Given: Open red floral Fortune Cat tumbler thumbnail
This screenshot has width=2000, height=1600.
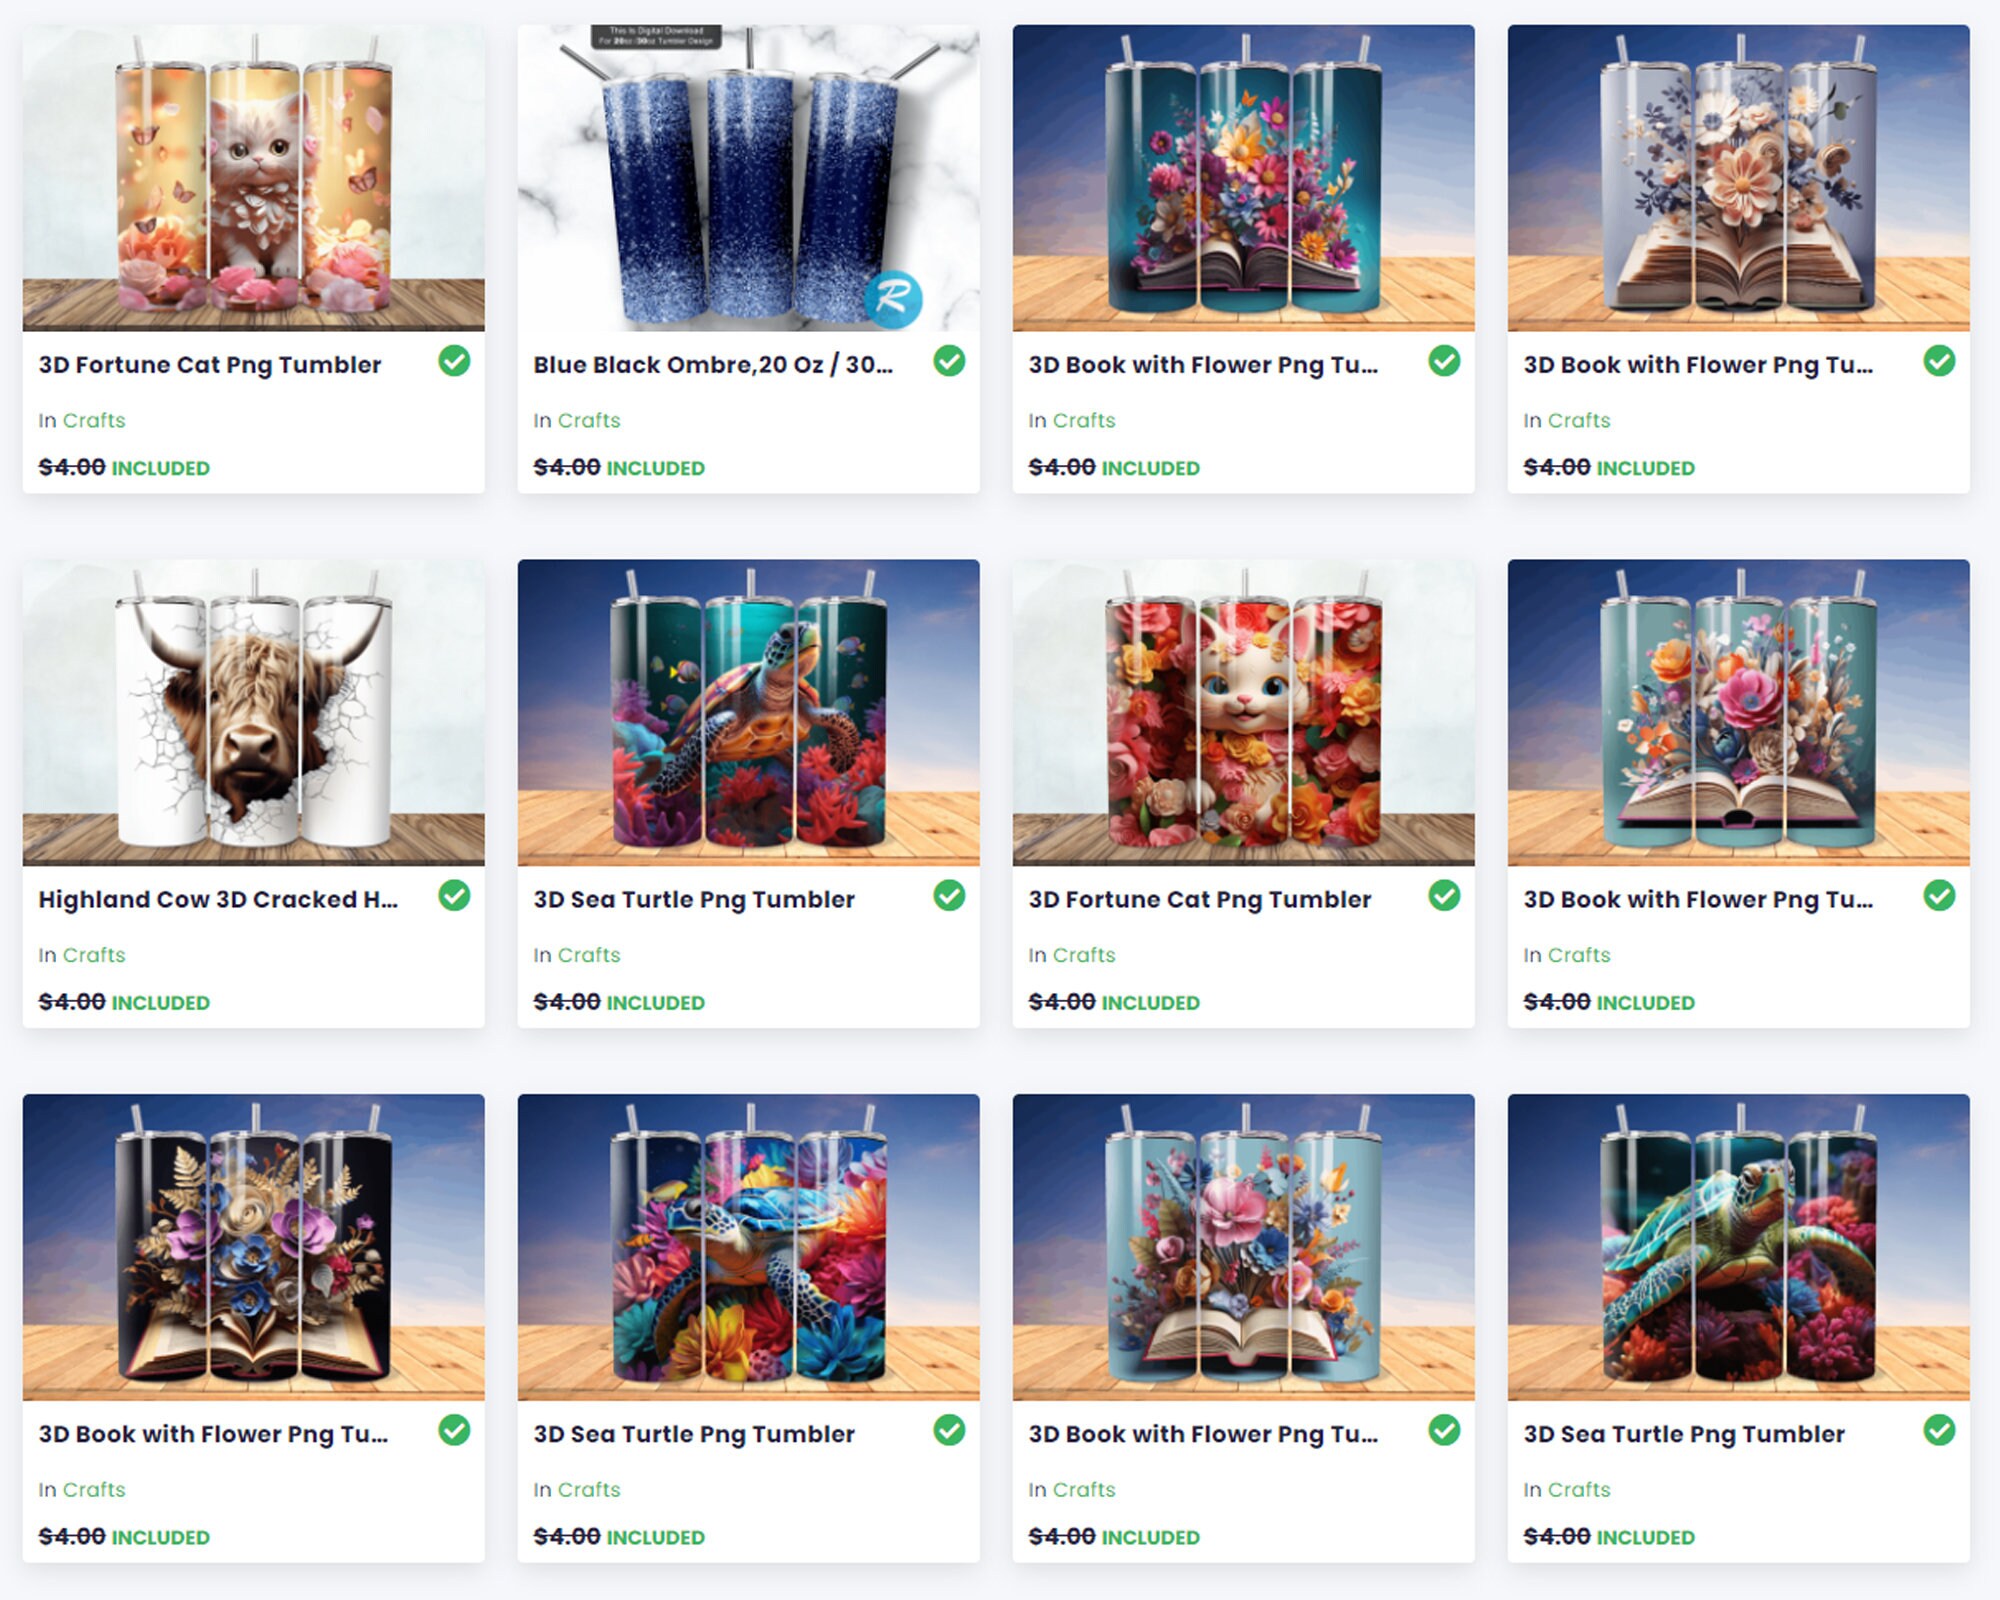Looking at the screenshot, I should [1244, 712].
